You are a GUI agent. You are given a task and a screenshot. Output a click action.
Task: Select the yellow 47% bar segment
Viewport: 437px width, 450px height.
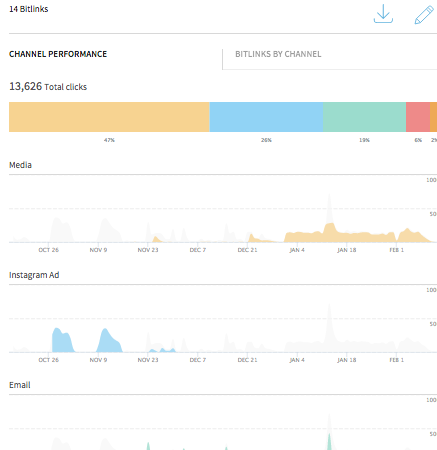[109, 117]
